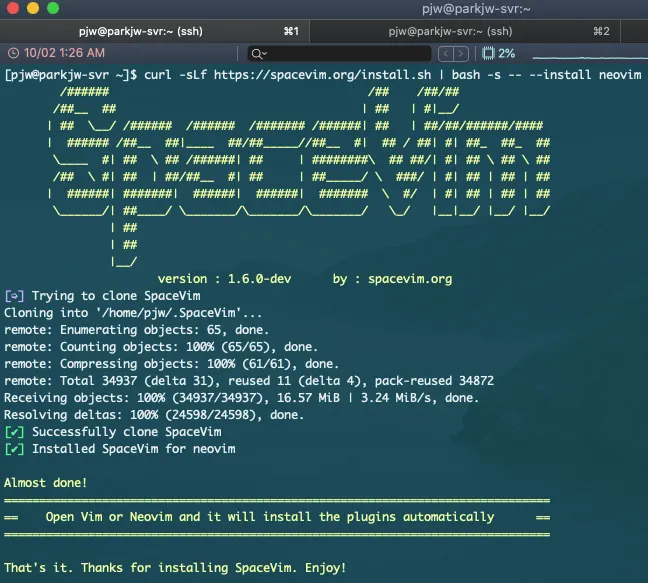The height and width of the screenshot is (583, 648).
Task: Go to next search result arrow
Action: click(x=461, y=54)
